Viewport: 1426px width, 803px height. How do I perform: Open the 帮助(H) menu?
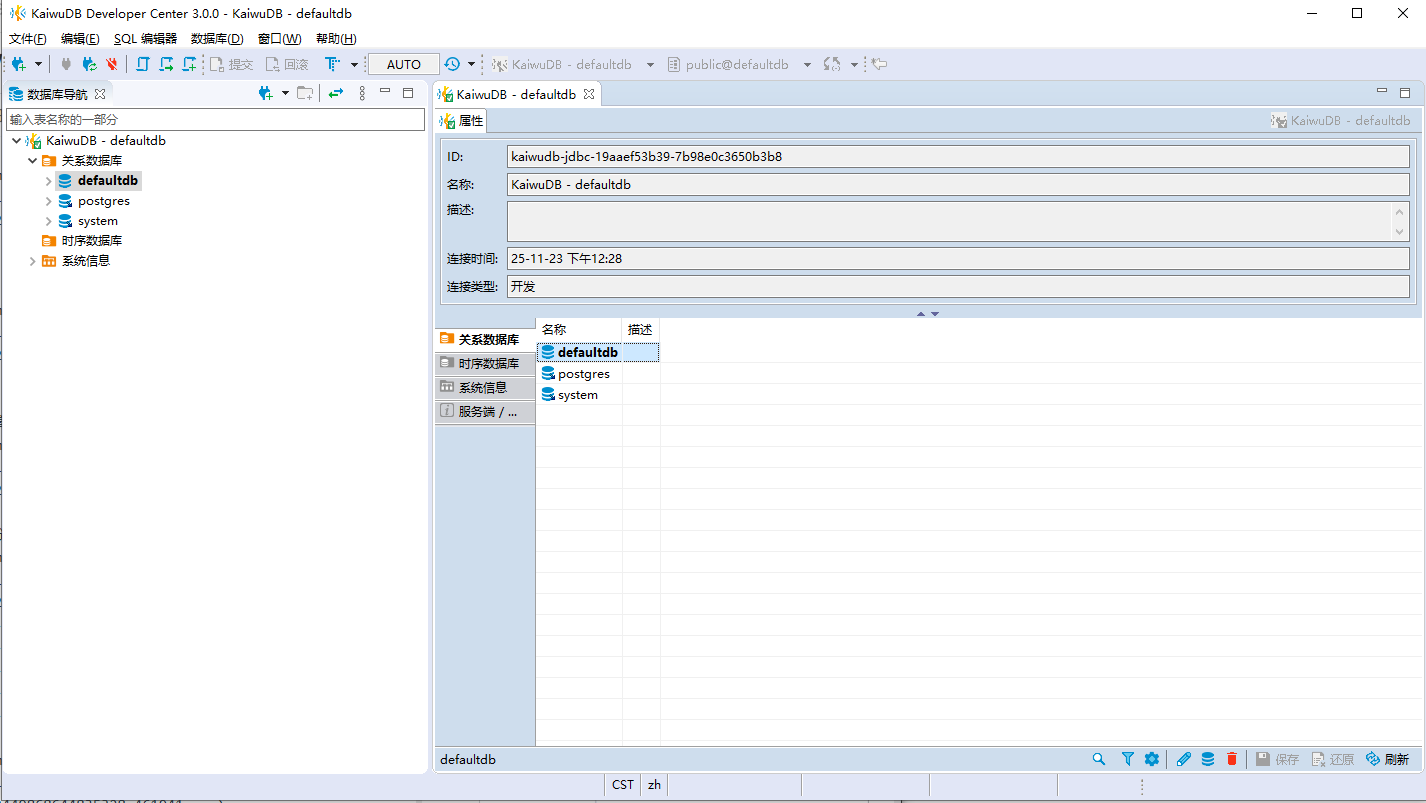tap(336, 39)
